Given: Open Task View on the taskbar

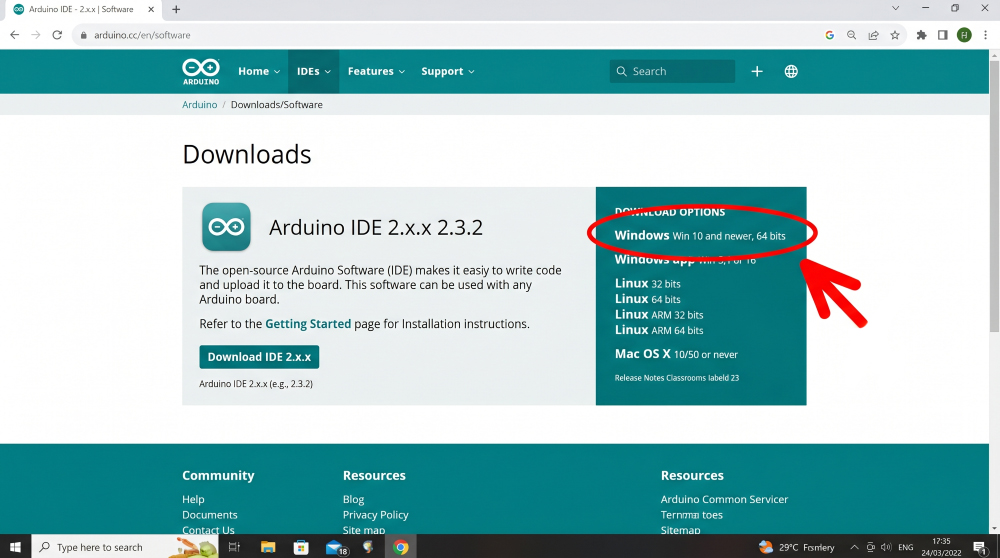Looking at the screenshot, I should [234, 547].
